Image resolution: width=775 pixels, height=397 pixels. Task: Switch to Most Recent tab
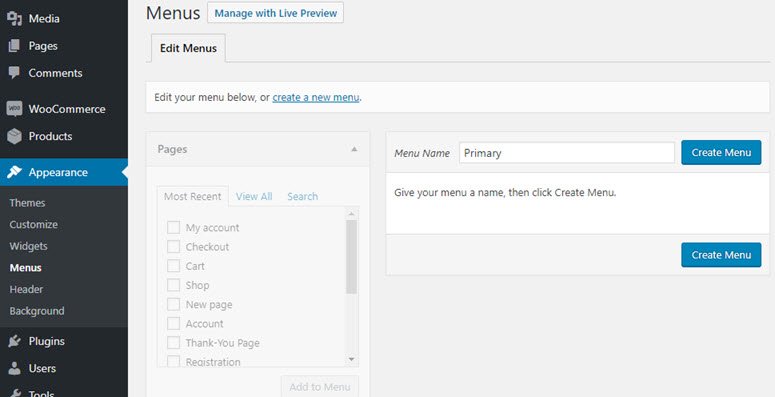click(193, 196)
